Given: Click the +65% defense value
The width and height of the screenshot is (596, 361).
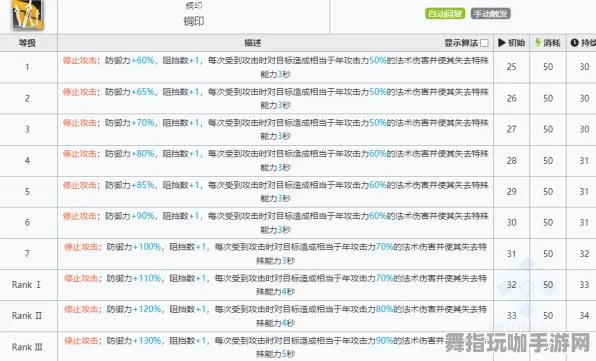Looking at the screenshot, I should (143, 92).
